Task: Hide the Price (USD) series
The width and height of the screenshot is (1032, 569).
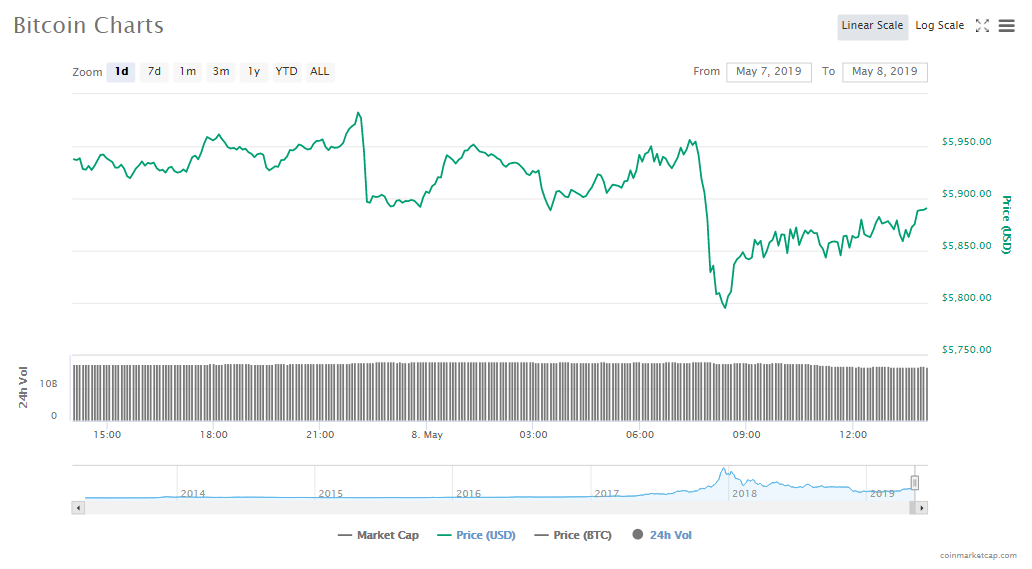Action: click(476, 535)
